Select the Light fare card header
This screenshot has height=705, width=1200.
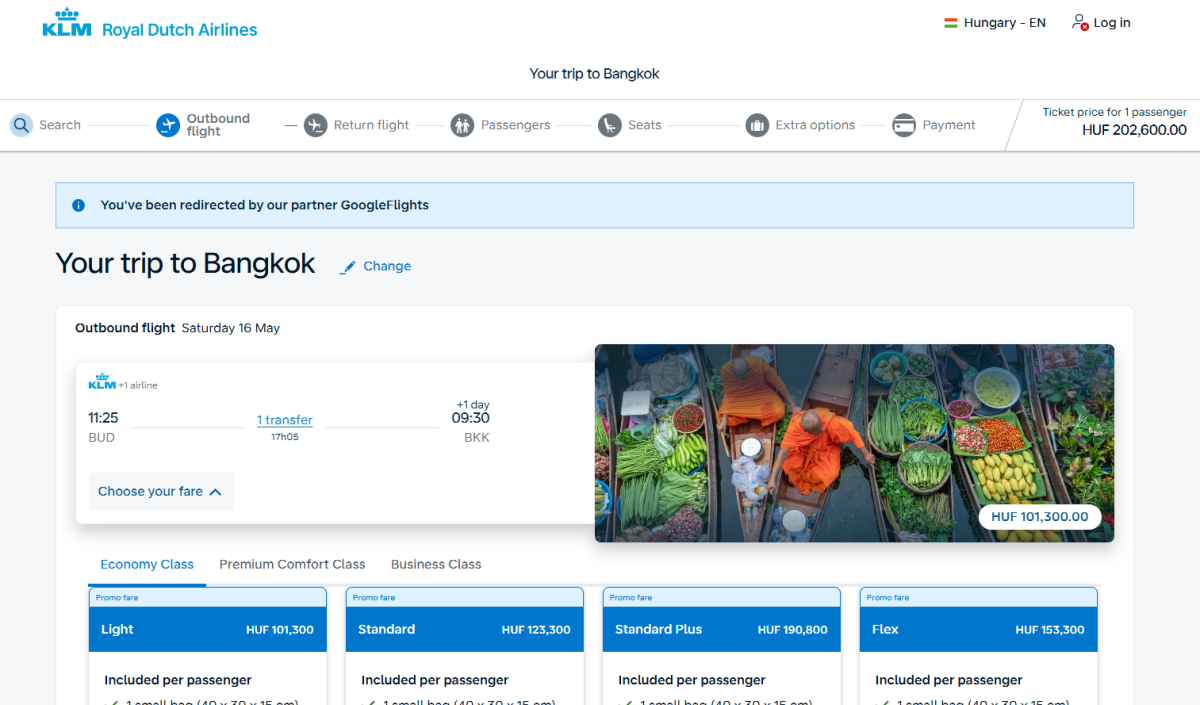[x=208, y=629]
